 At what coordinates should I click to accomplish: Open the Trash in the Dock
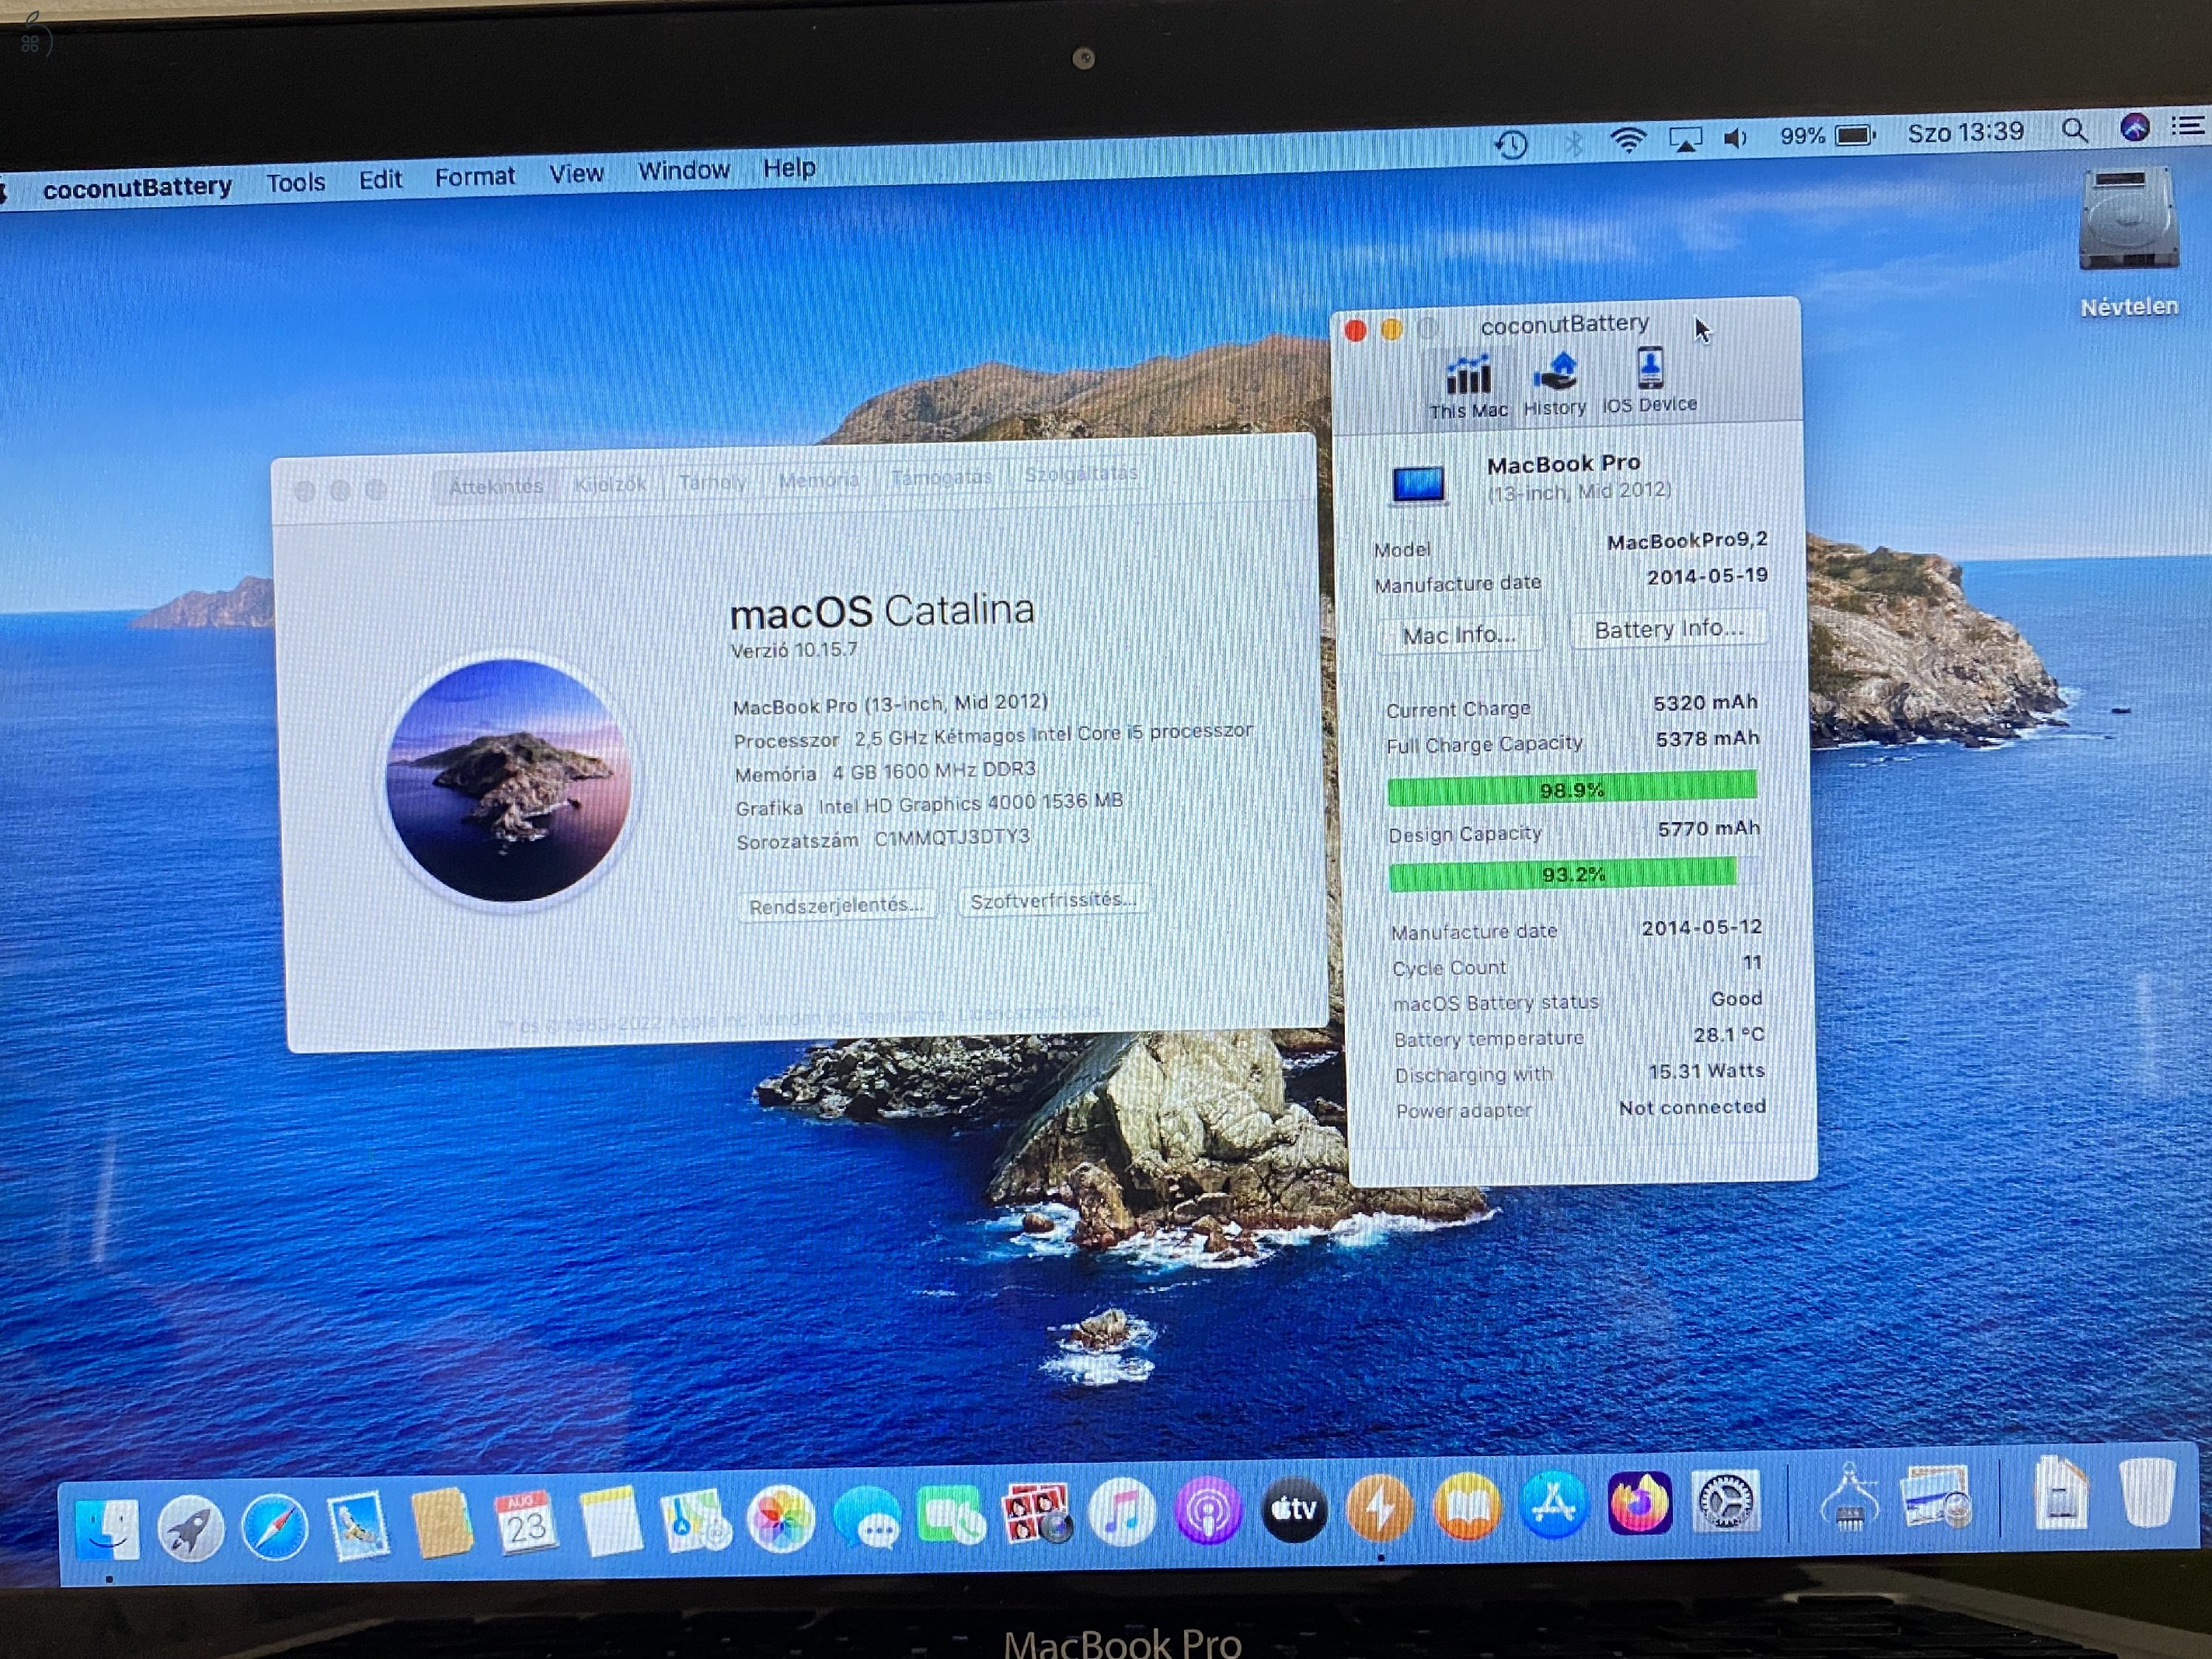(2148, 1492)
